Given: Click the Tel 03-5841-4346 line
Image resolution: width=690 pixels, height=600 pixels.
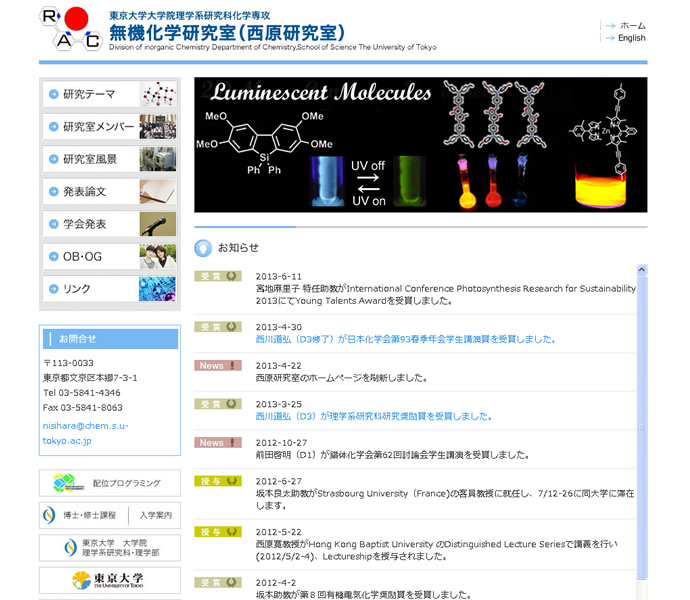Looking at the screenshot, I should pos(81,393).
